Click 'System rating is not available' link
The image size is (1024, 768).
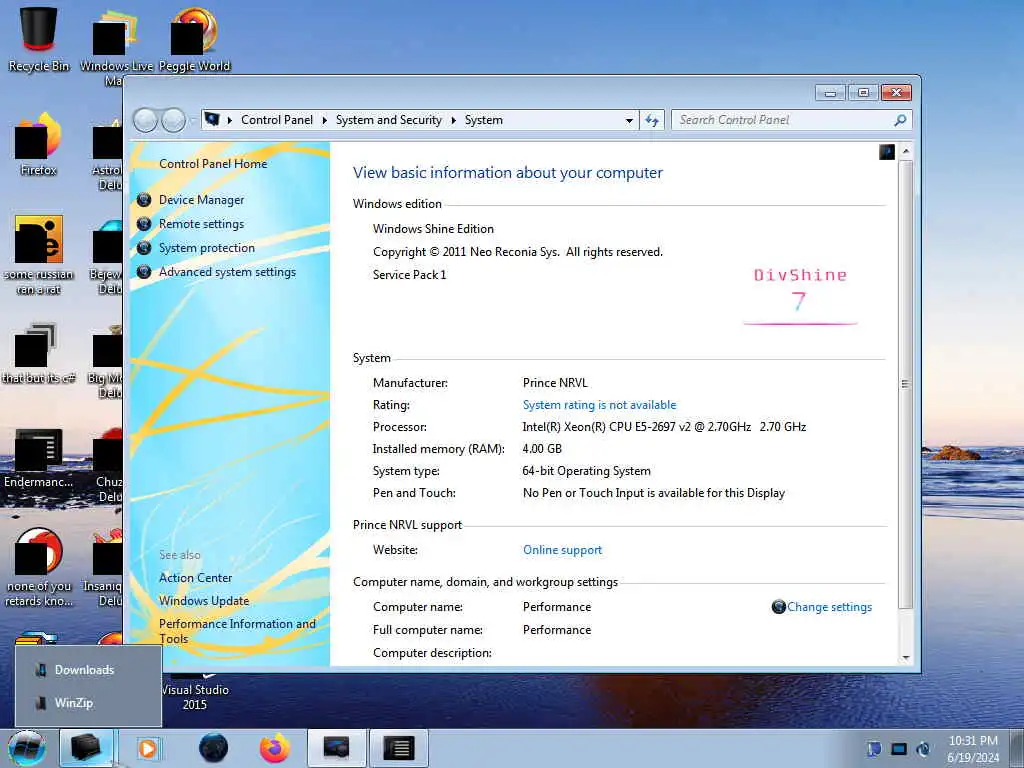tap(600, 405)
